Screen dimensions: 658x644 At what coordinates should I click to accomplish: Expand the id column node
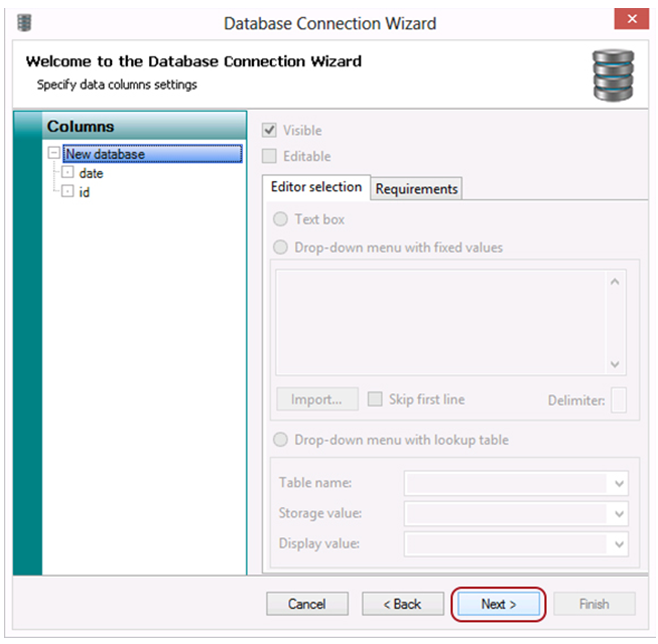click(x=68, y=191)
